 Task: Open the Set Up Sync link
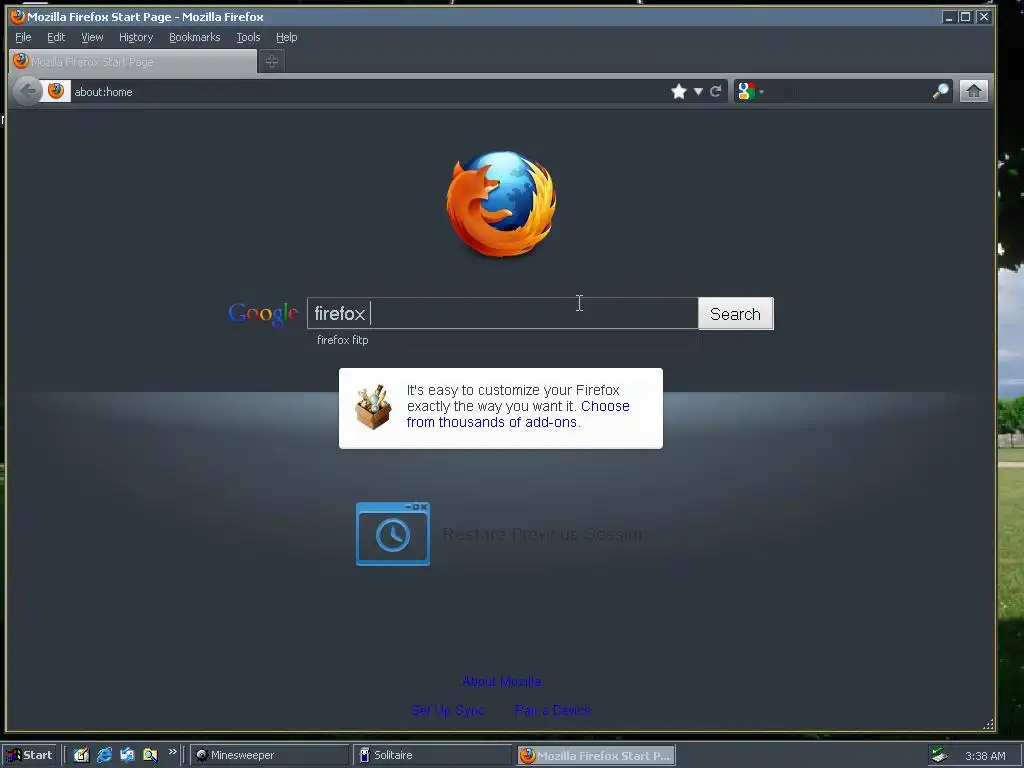point(448,711)
